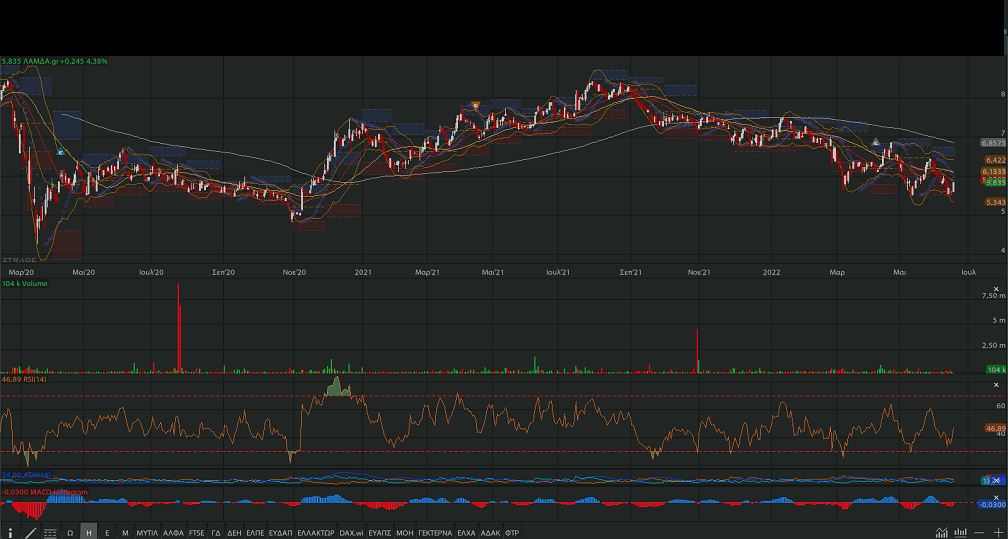This screenshot has width=1008, height=539.
Task: Click the info icon in bottom toolbar
Action: (11, 532)
